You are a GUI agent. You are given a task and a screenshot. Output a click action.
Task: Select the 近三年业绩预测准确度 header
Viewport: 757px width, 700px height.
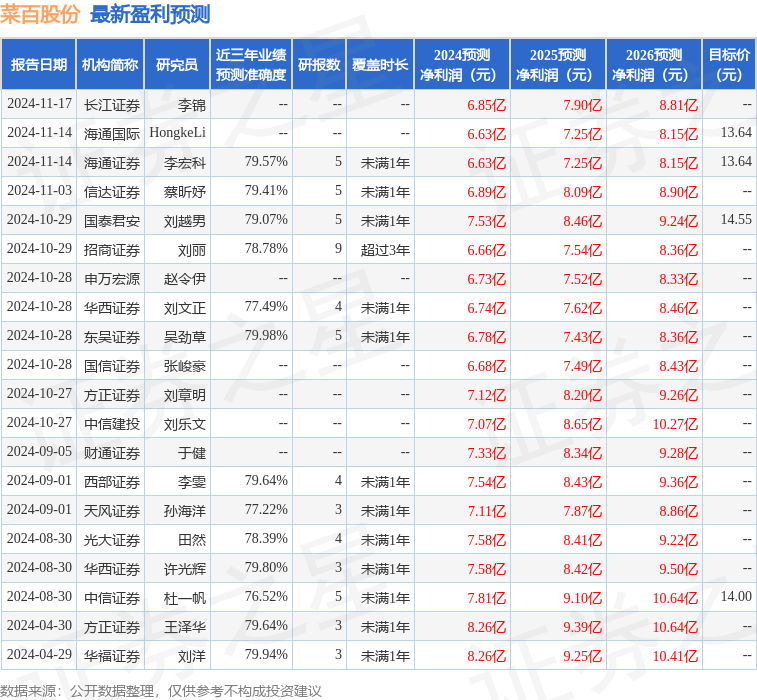(x=251, y=65)
